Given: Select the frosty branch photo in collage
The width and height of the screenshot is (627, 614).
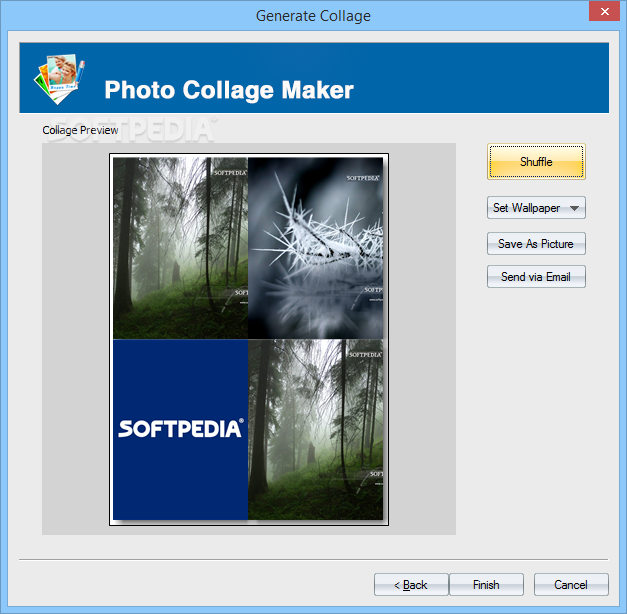Looking at the screenshot, I should point(315,248).
